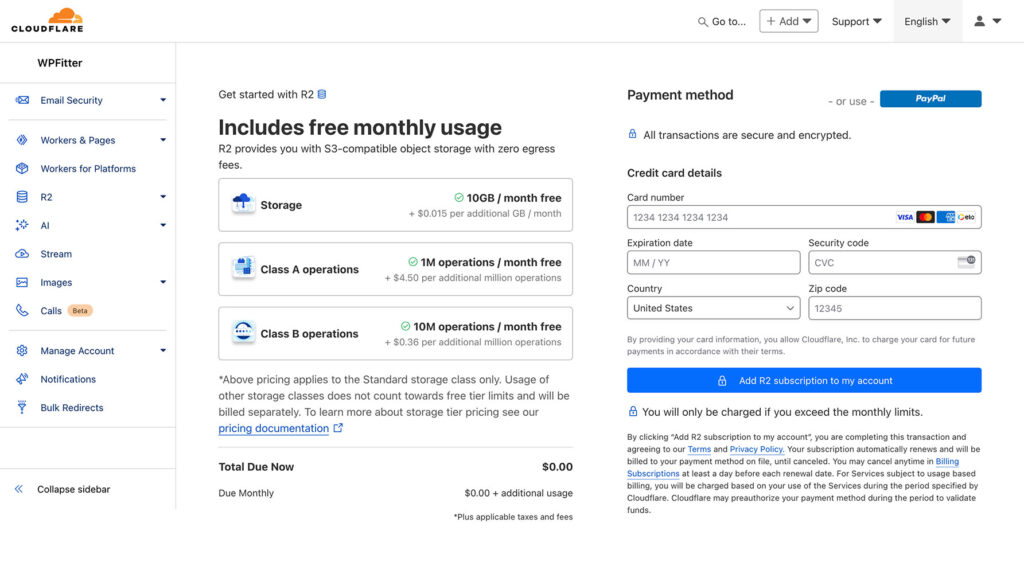Viewport: 1024px width, 562px height.
Task: Click the Notifications megaphone icon
Action: (22, 379)
